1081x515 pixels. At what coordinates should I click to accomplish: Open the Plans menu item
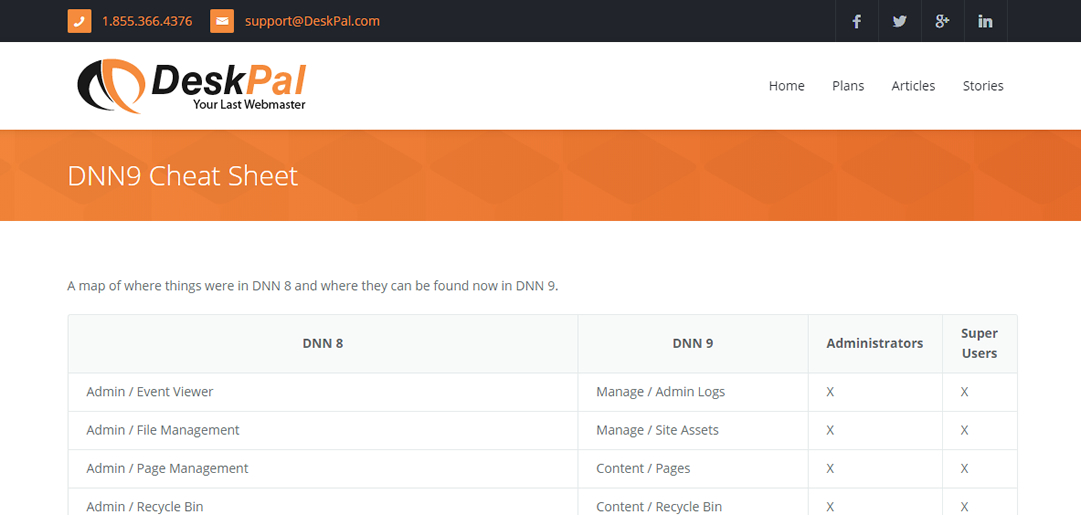coord(848,86)
